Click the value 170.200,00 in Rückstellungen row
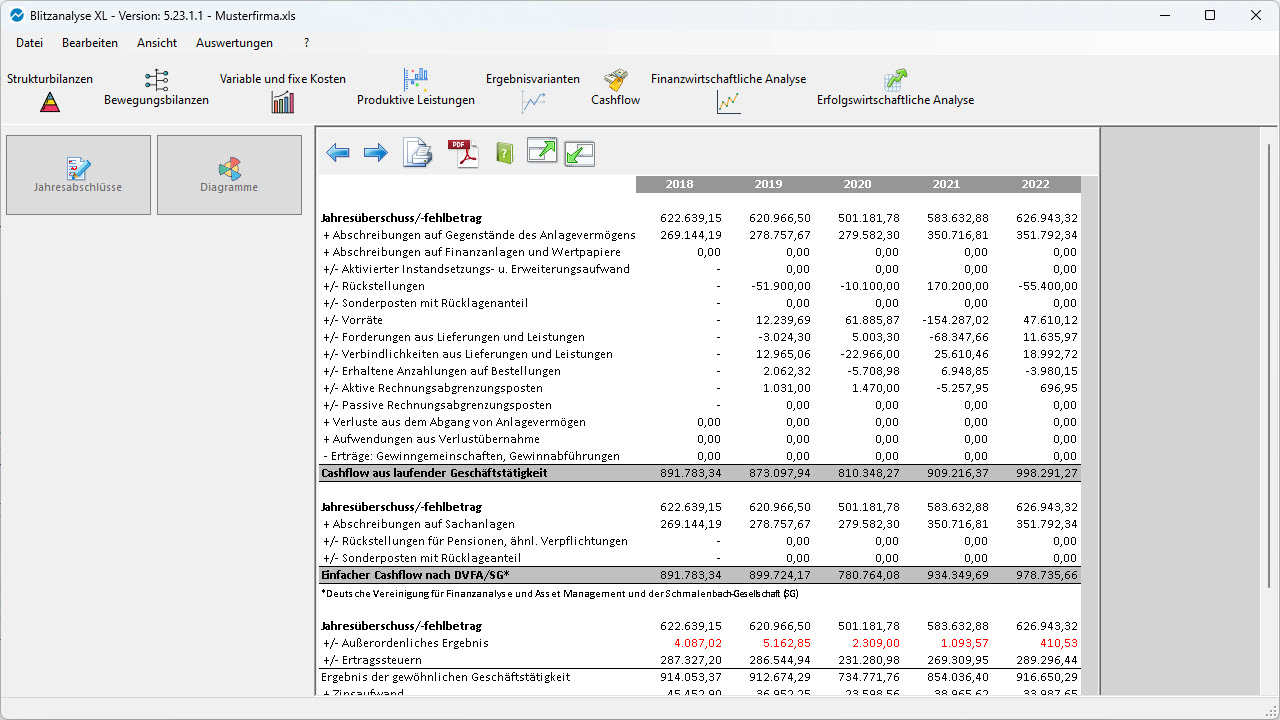The image size is (1280, 720). (x=957, y=286)
